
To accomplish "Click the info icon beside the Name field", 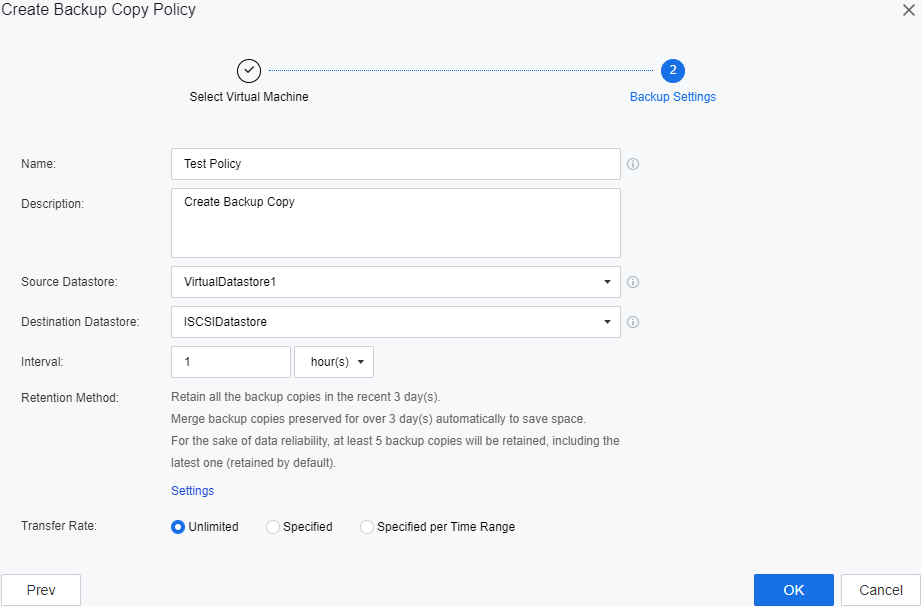I will [x=633, y=164].
